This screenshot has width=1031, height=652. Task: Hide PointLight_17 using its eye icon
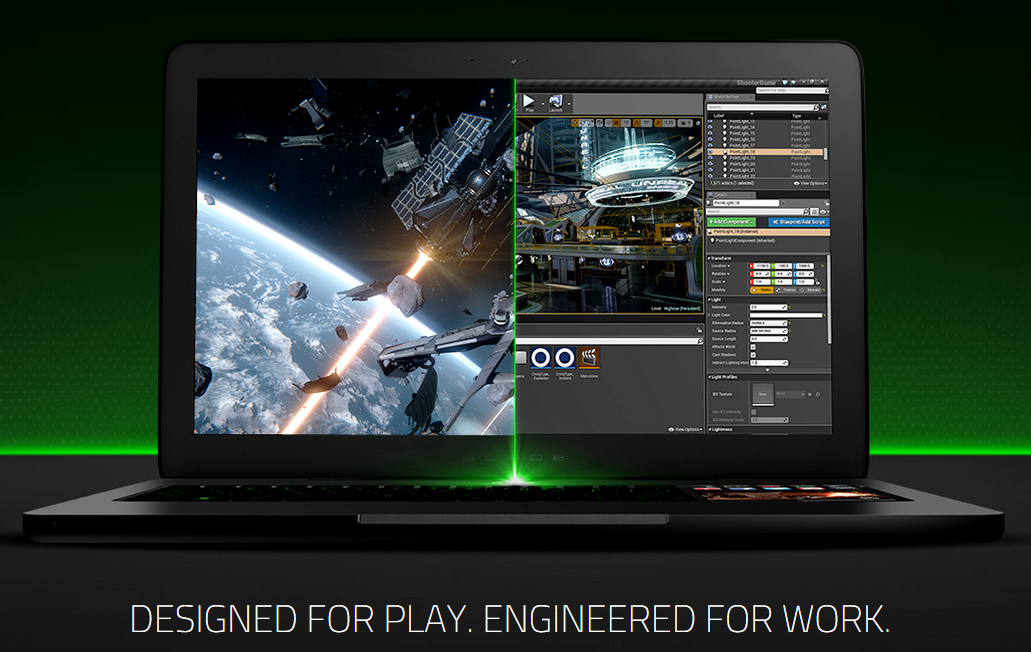(x=710, y=146)
